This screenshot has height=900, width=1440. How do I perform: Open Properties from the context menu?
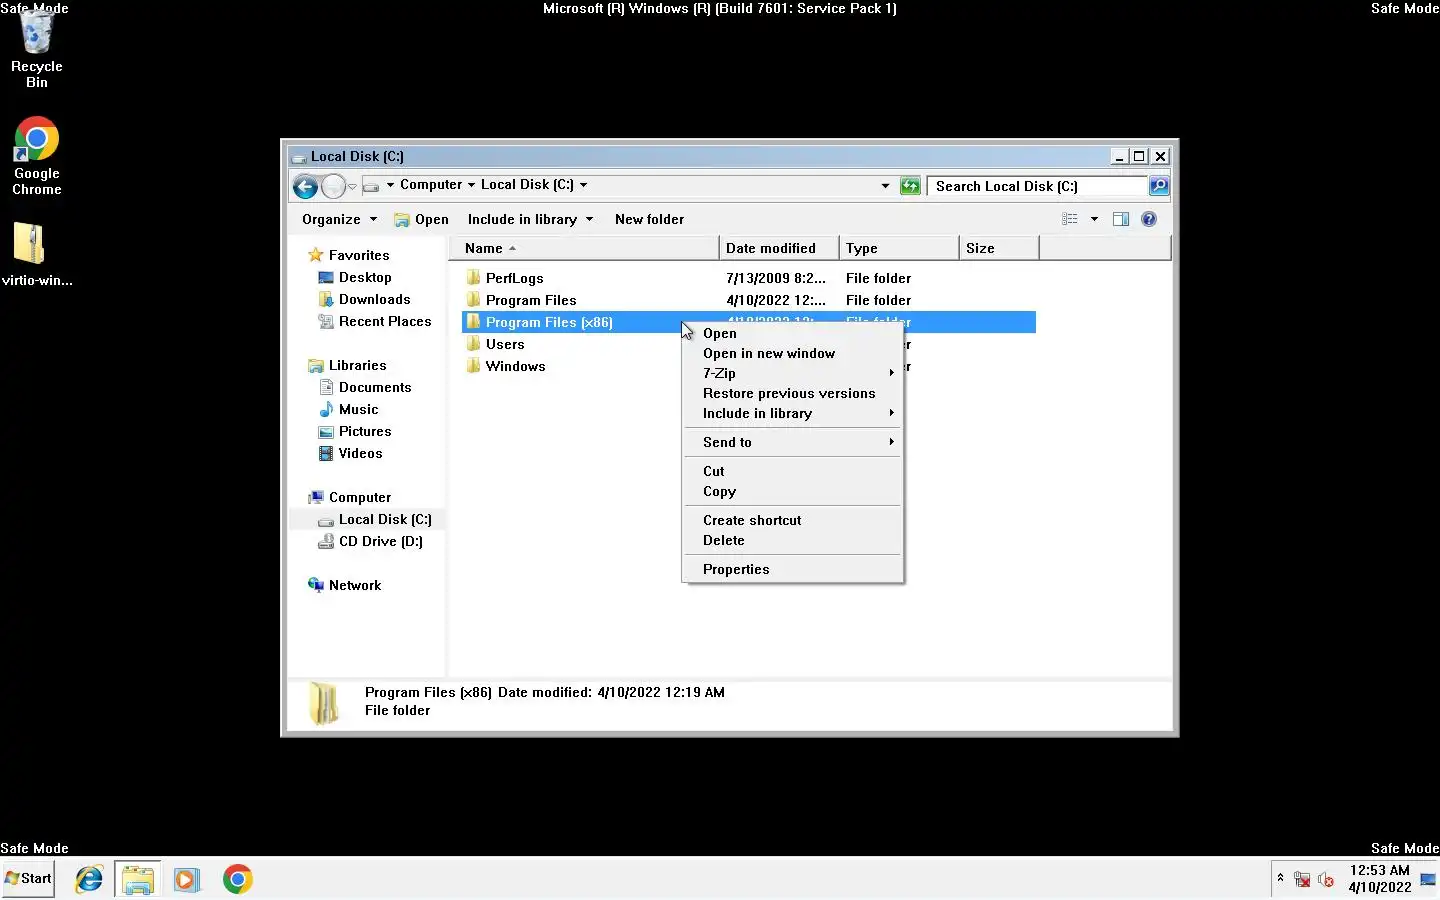[794, 569]
